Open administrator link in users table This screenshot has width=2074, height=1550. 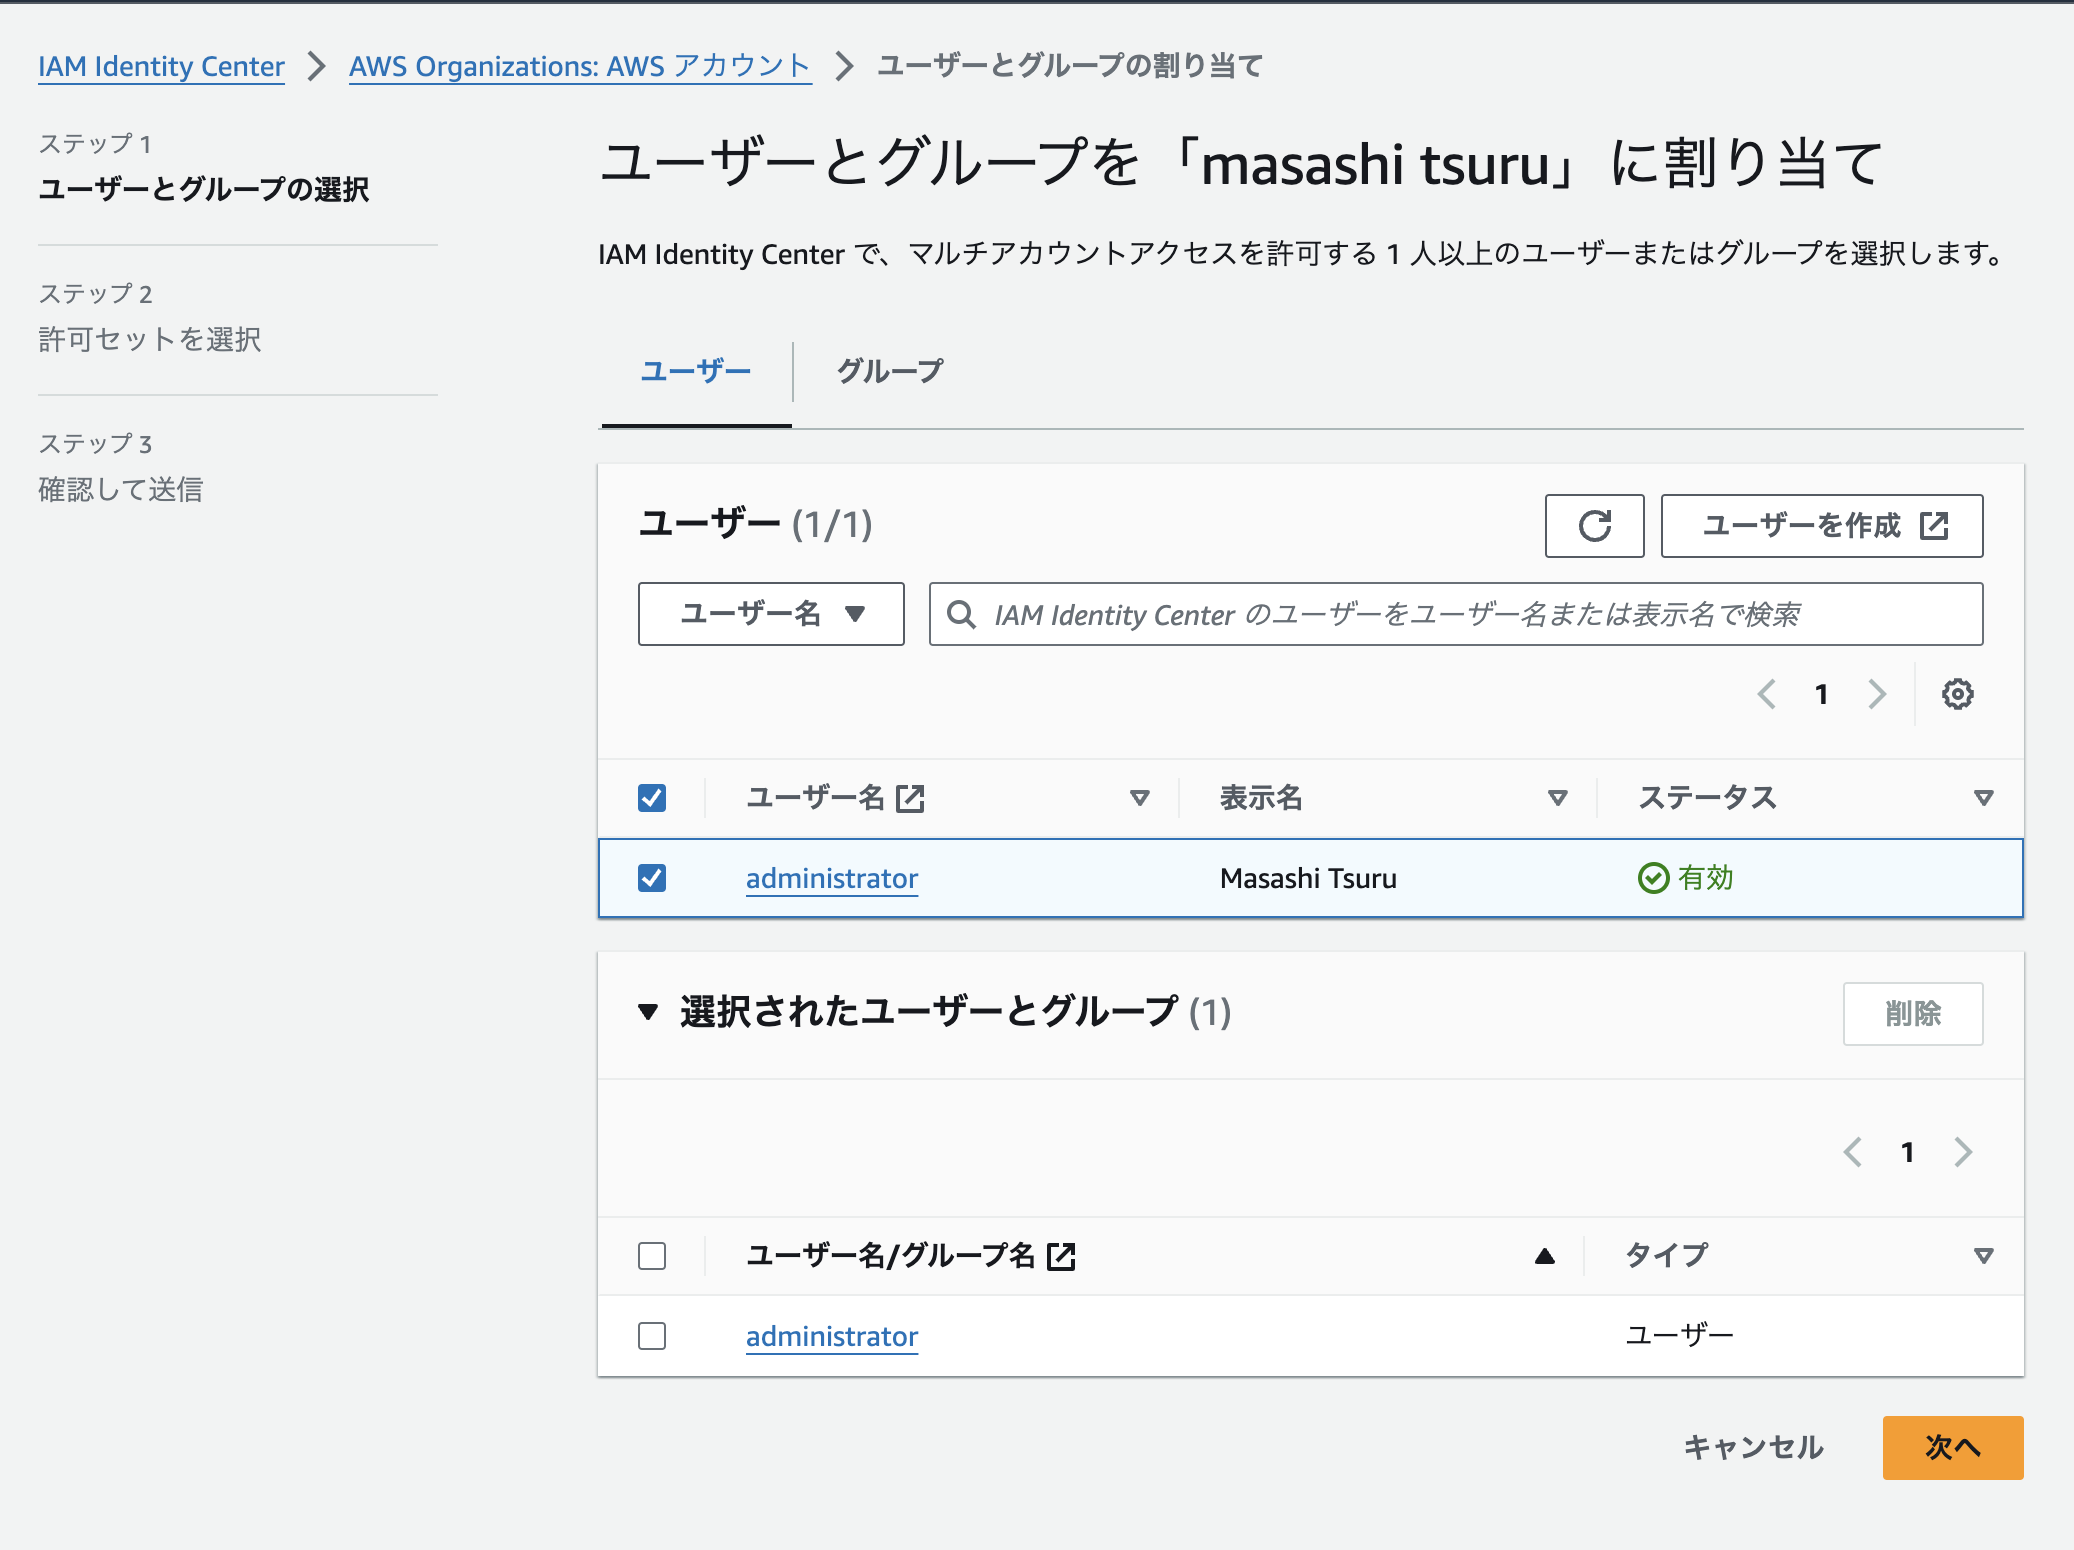click(x=832, y=879)
